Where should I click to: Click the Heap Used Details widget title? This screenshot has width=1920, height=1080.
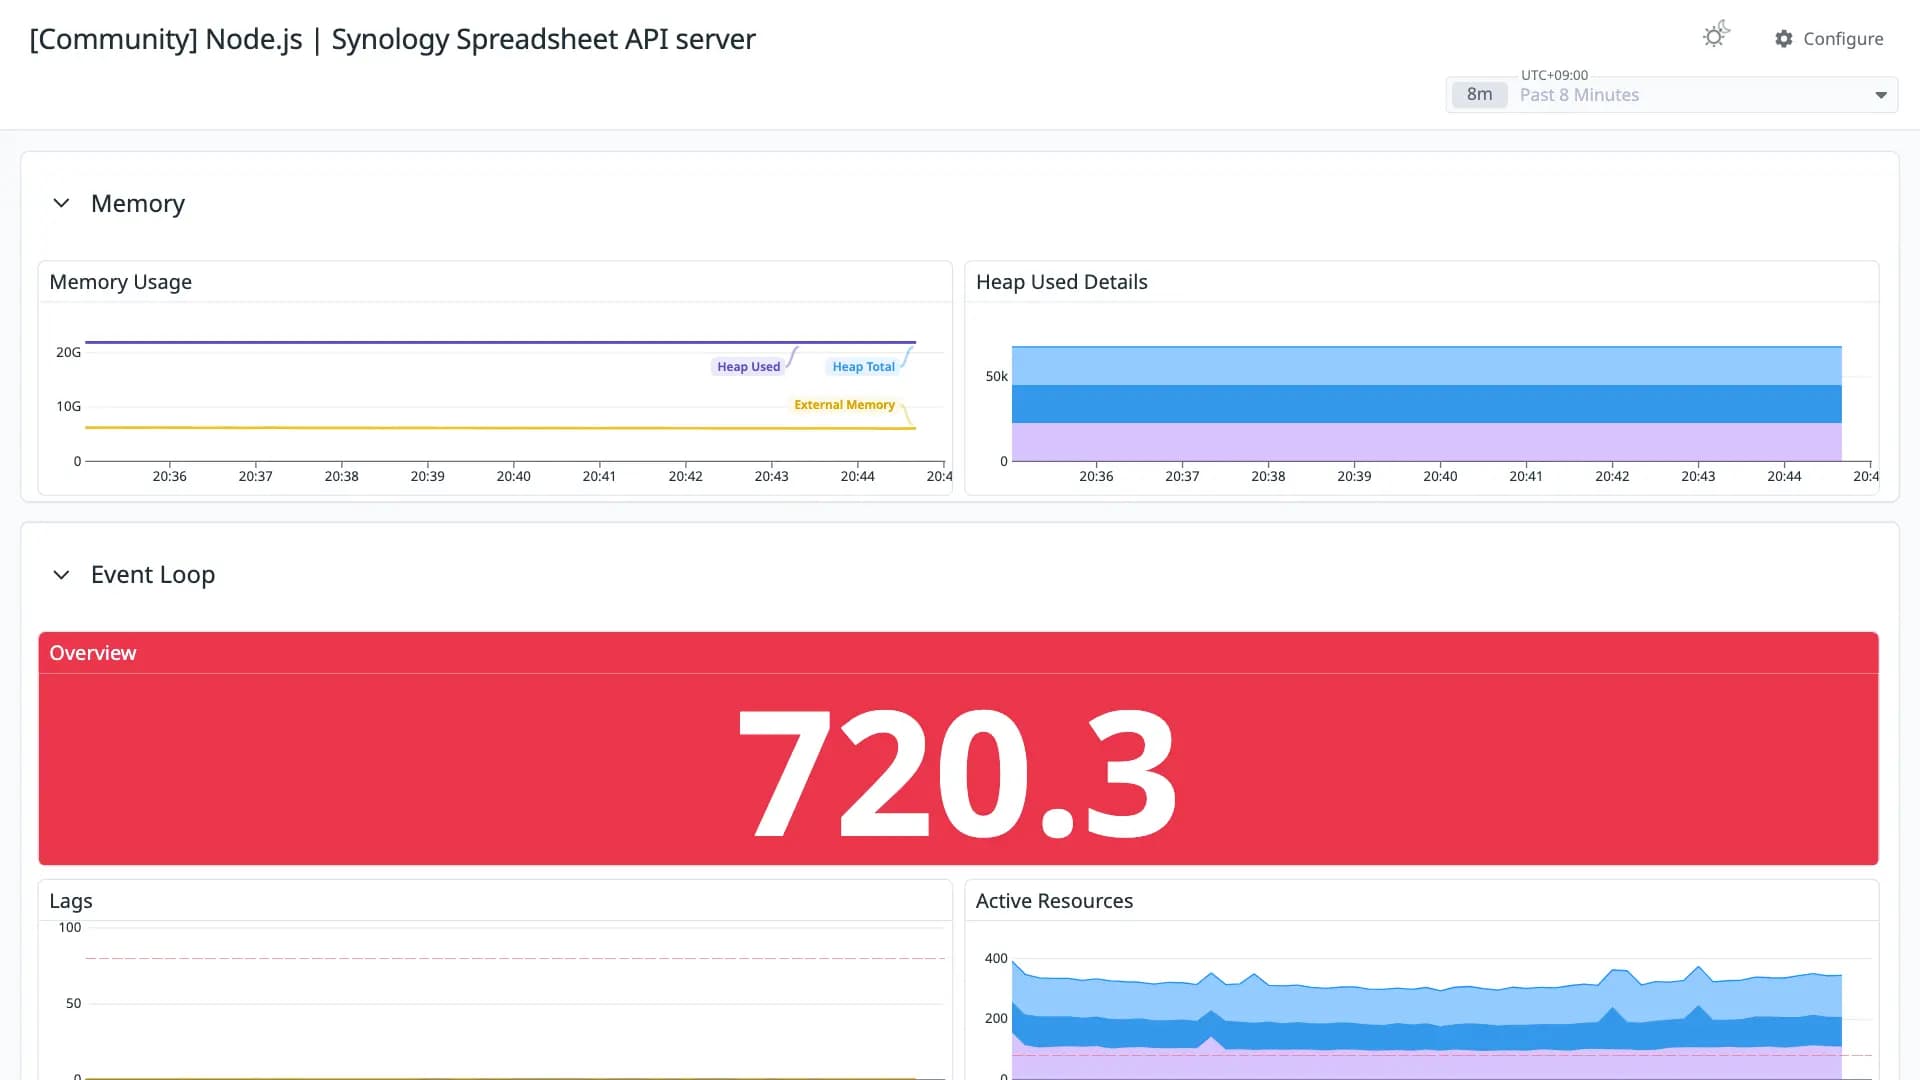(1062, 282)
